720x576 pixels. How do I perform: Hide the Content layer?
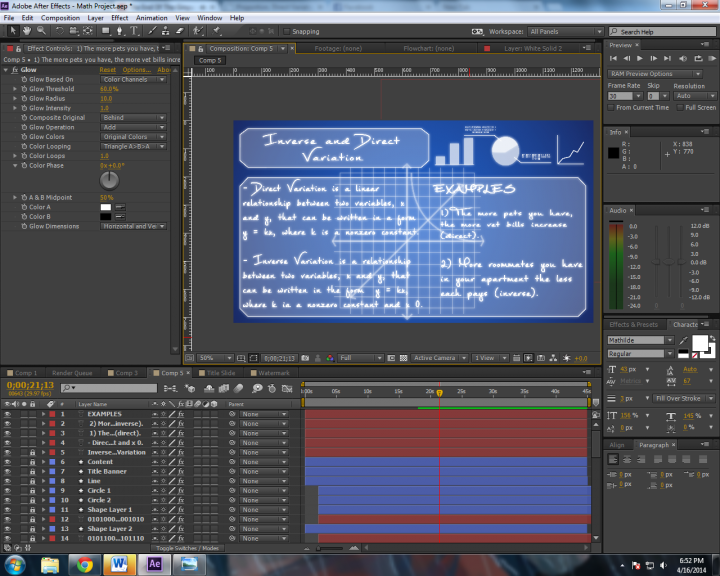7,462
